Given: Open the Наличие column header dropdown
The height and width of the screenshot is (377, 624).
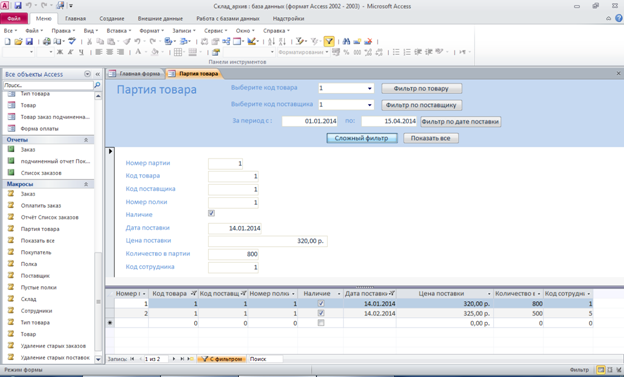Looking at the screenshot, I should click(x=339, y=294).
